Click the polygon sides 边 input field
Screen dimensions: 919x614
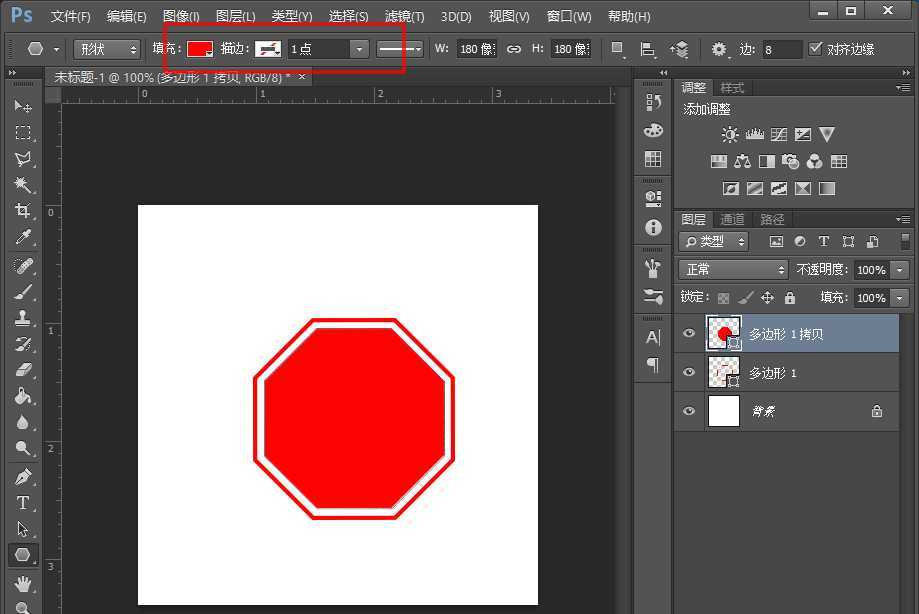point(781,49)
